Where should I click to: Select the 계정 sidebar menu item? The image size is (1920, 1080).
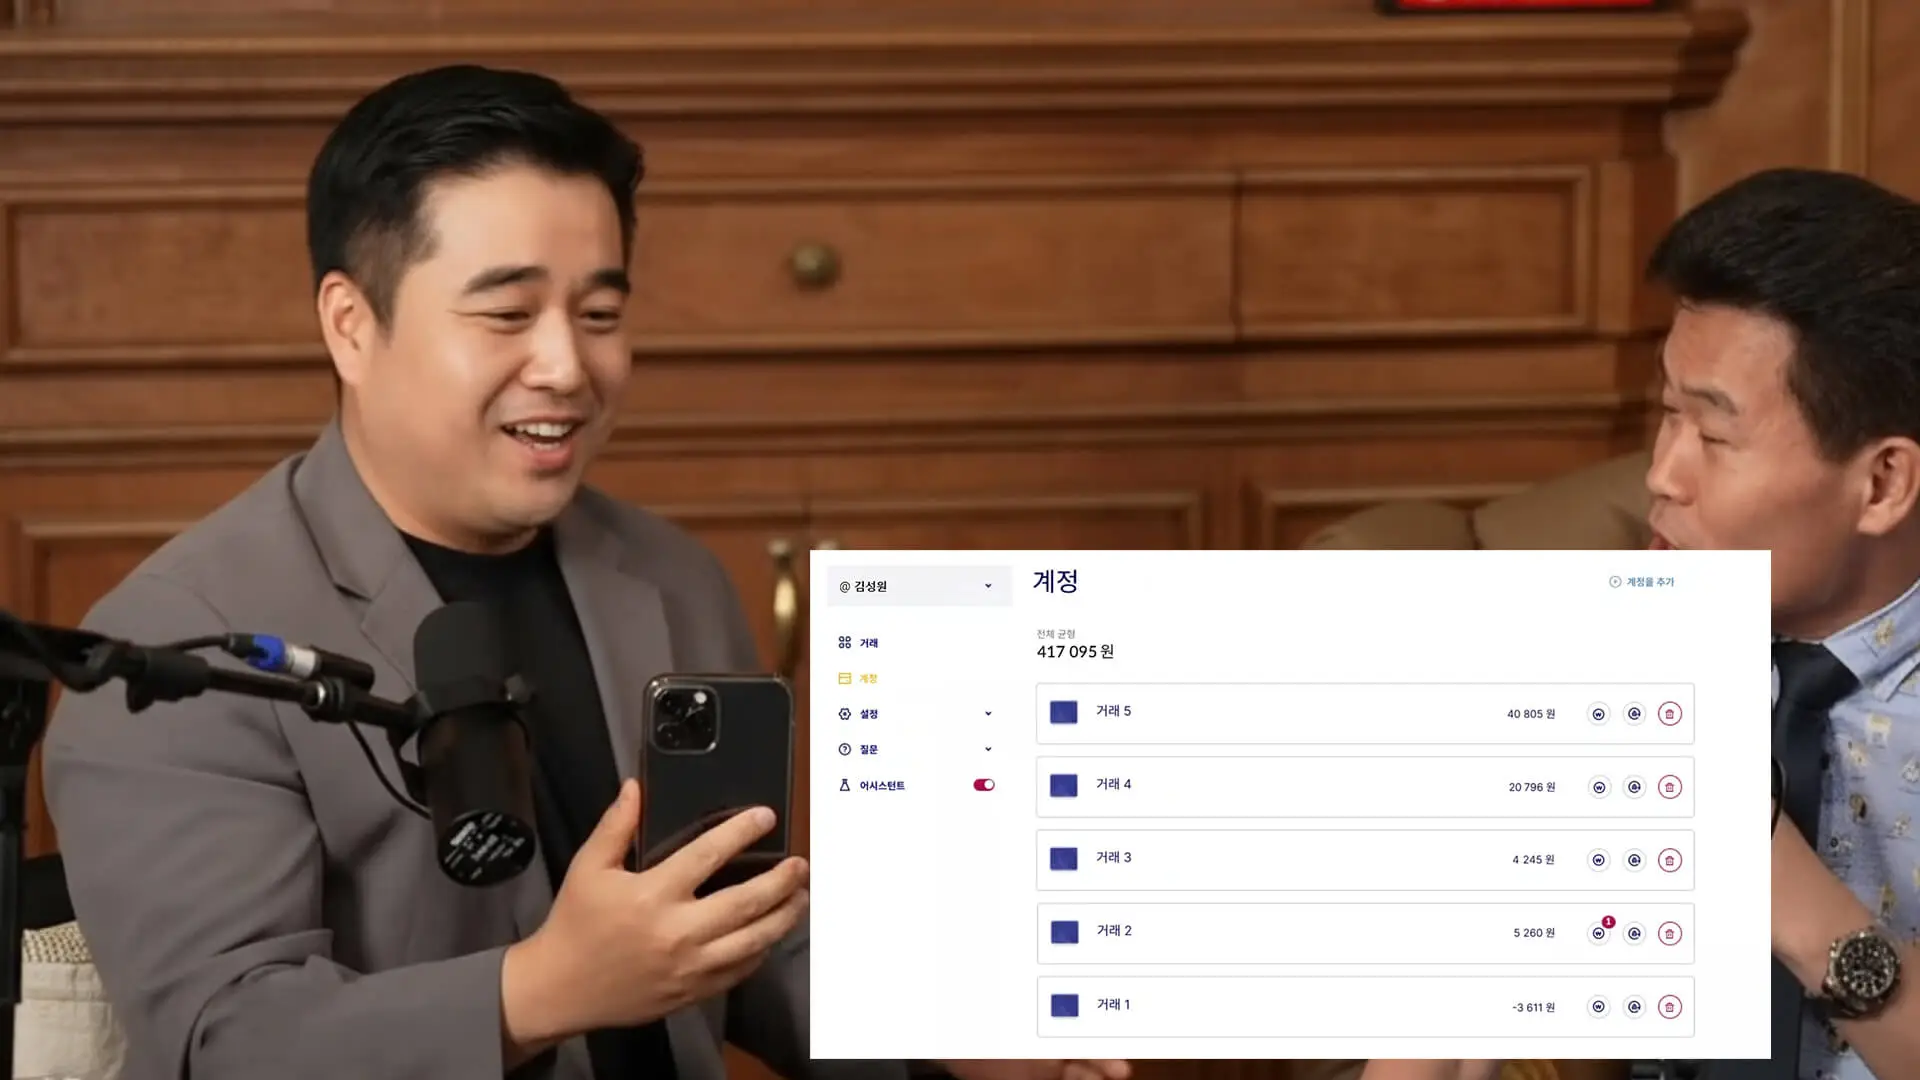pos(867,678)
